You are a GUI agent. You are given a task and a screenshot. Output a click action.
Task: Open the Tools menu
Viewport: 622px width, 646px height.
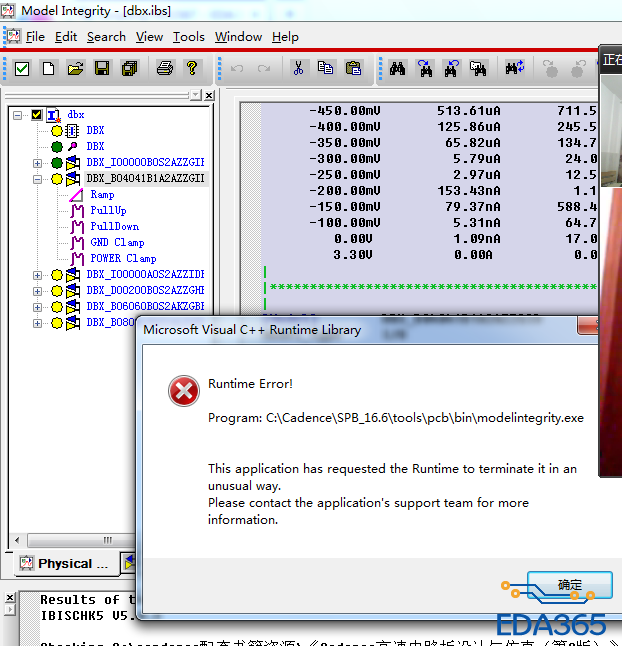pos(189,37)
